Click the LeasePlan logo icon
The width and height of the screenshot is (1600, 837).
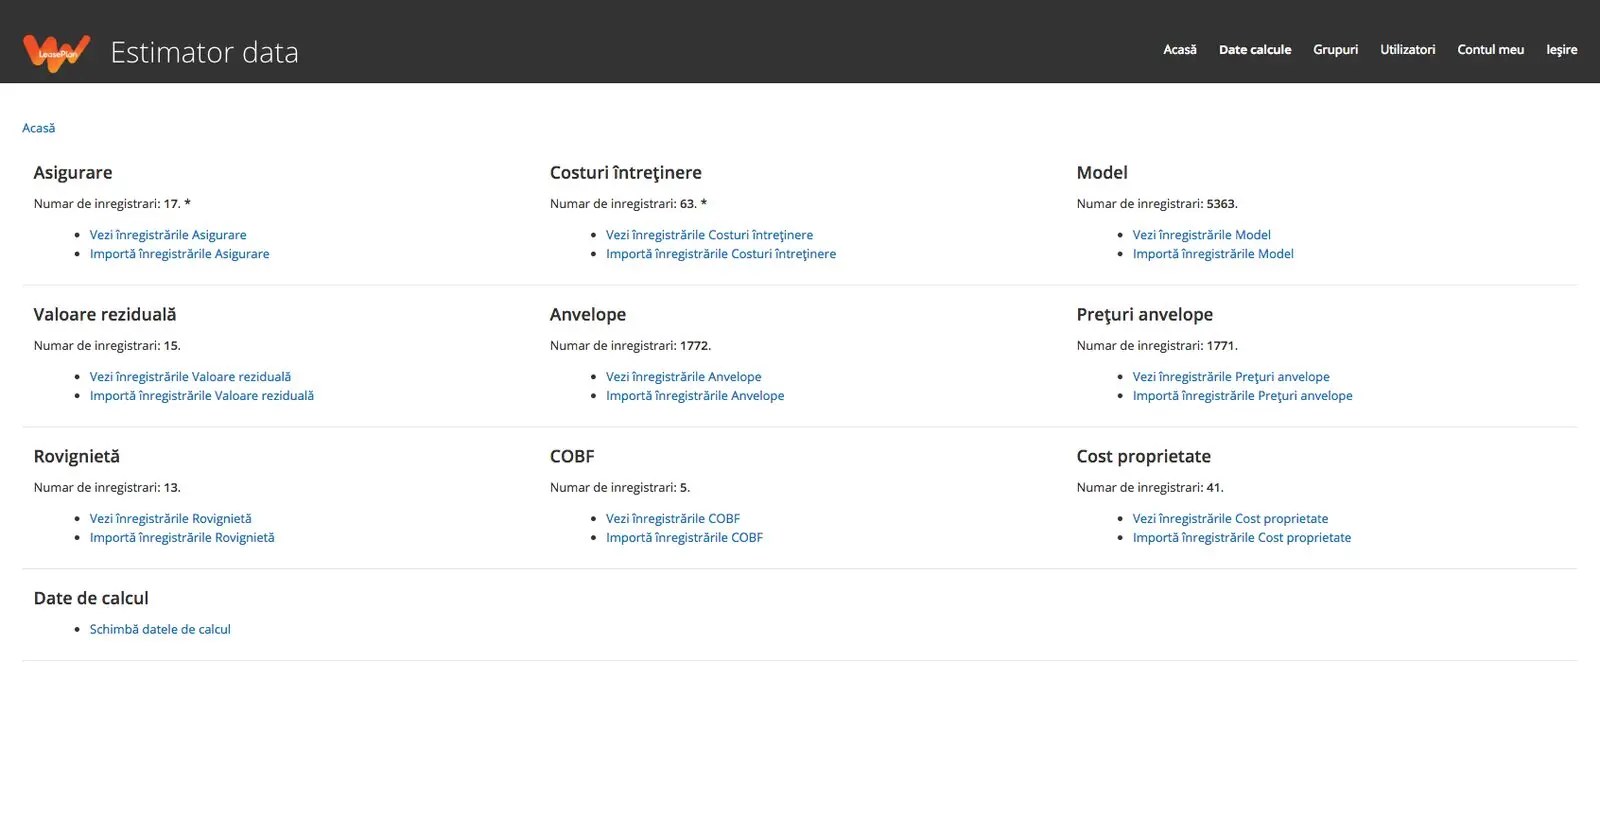[57, 52]
